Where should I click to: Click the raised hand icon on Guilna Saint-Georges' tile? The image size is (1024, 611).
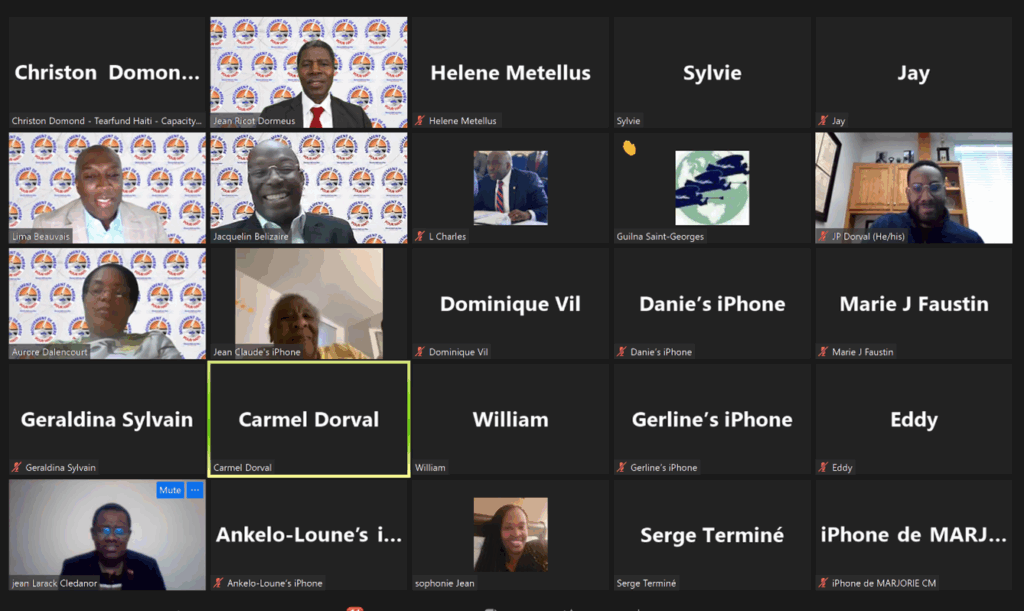(629, 148)
